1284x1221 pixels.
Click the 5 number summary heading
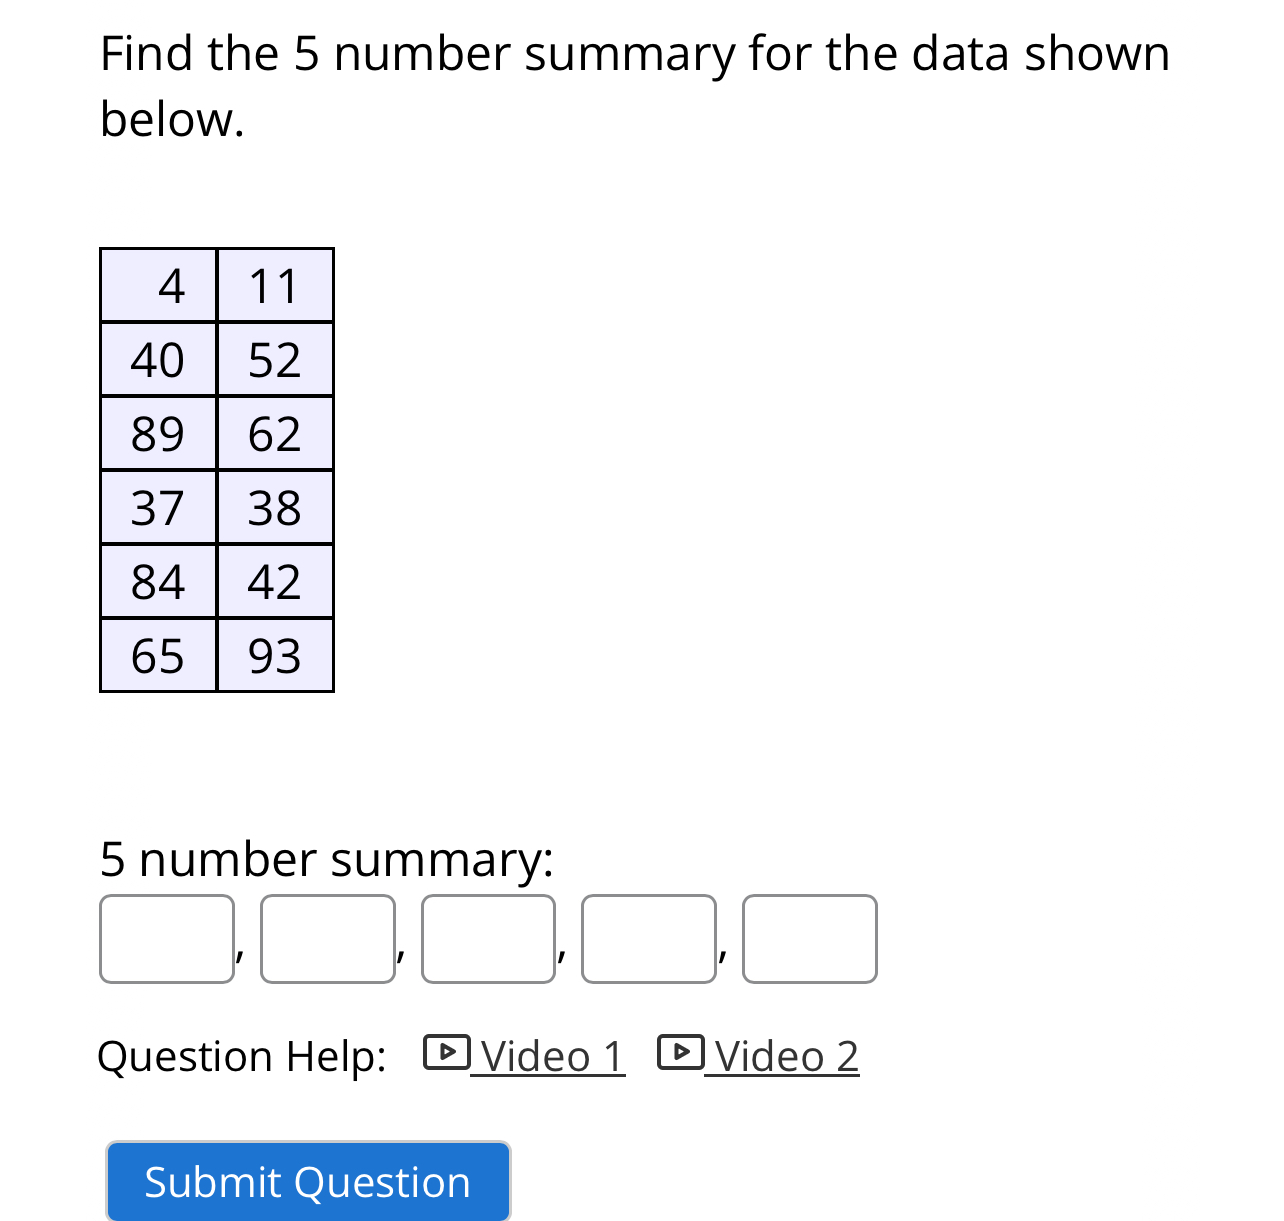326,860
